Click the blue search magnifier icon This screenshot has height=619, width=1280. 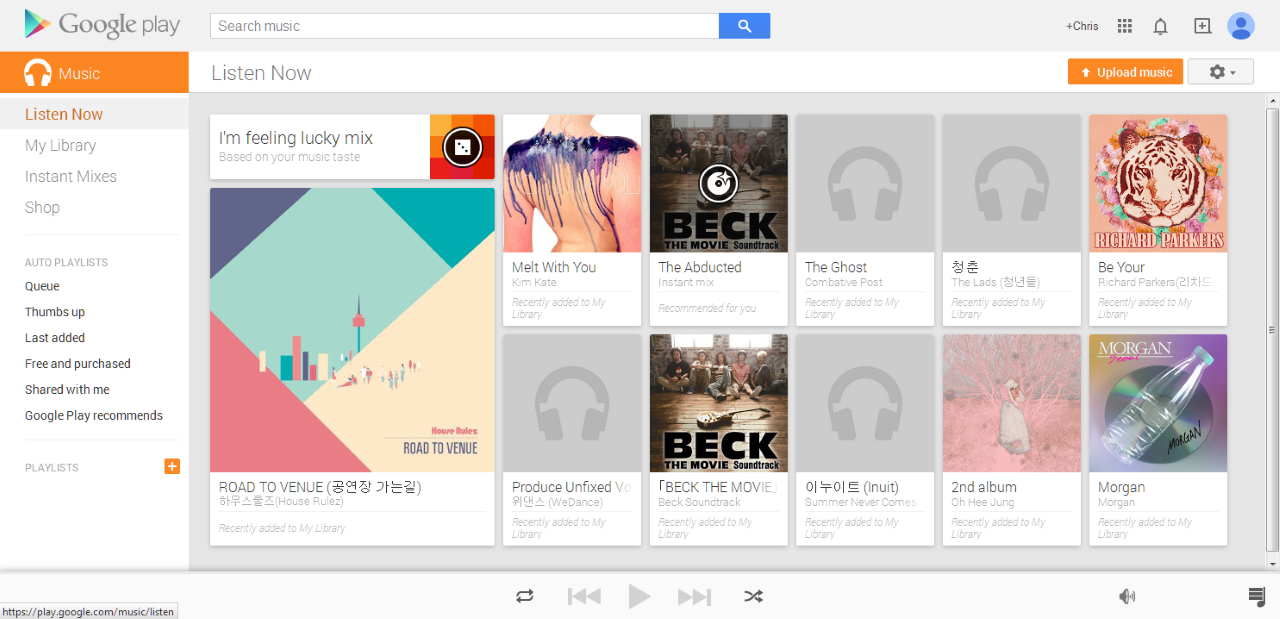point(744,25)
